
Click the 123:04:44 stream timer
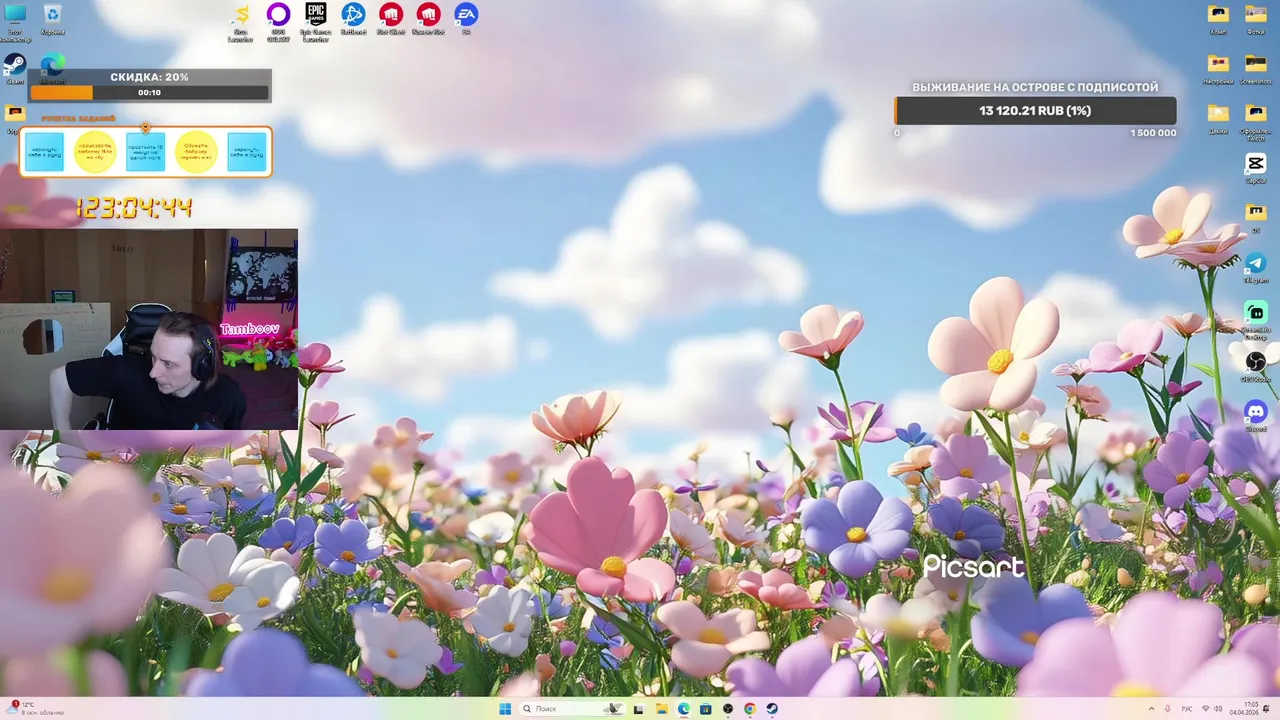point(134,208)
